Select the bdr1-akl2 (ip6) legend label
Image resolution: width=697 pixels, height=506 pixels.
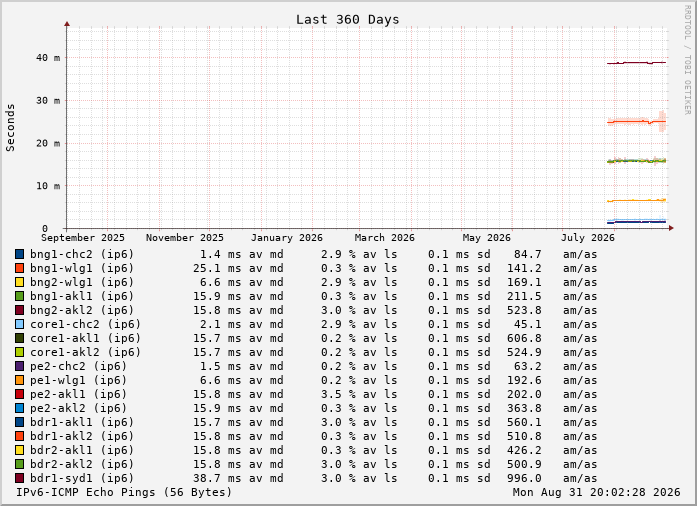coord(82,436)
